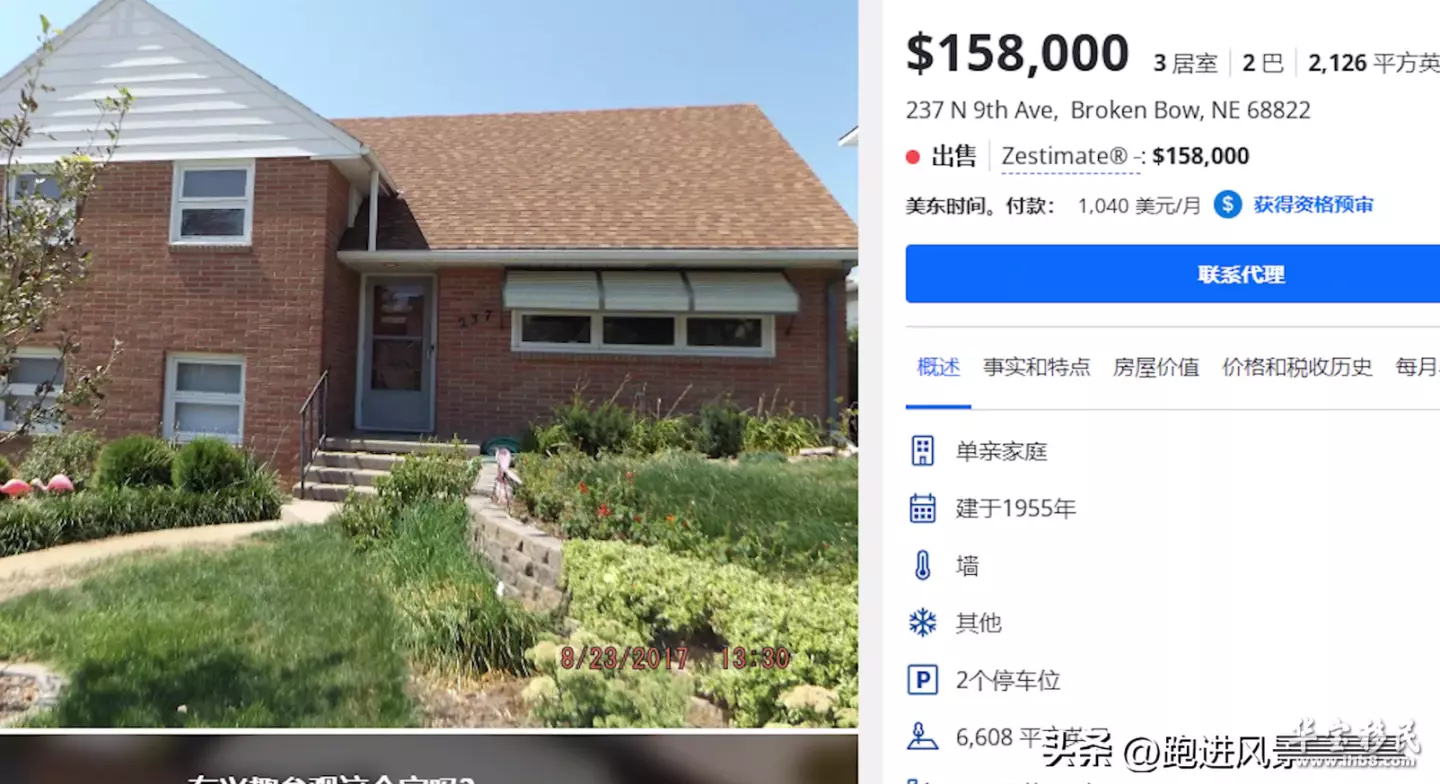
Task: Open the partially visible 每月 tab
Action: 1418,367
